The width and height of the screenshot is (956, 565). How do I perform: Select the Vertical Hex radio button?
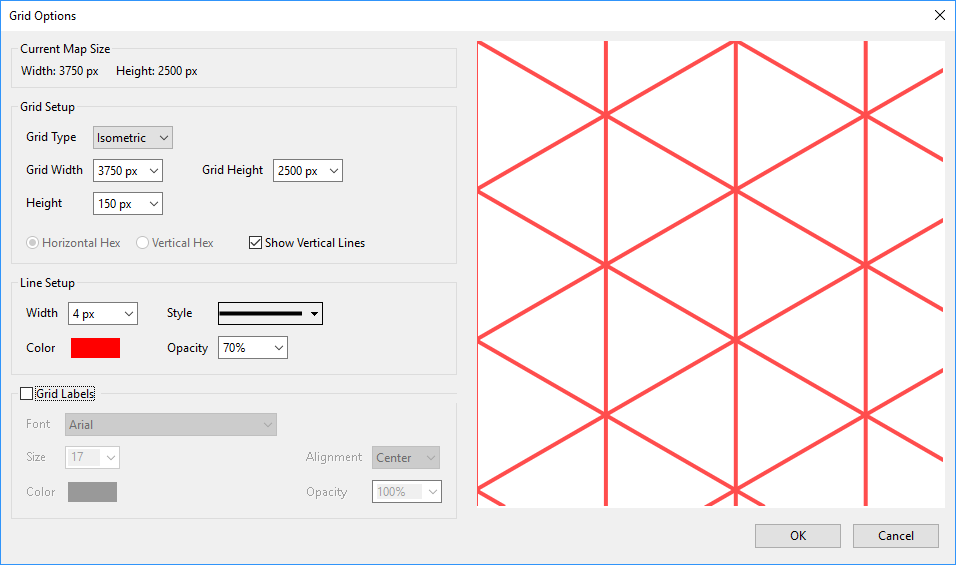point(143,243)
